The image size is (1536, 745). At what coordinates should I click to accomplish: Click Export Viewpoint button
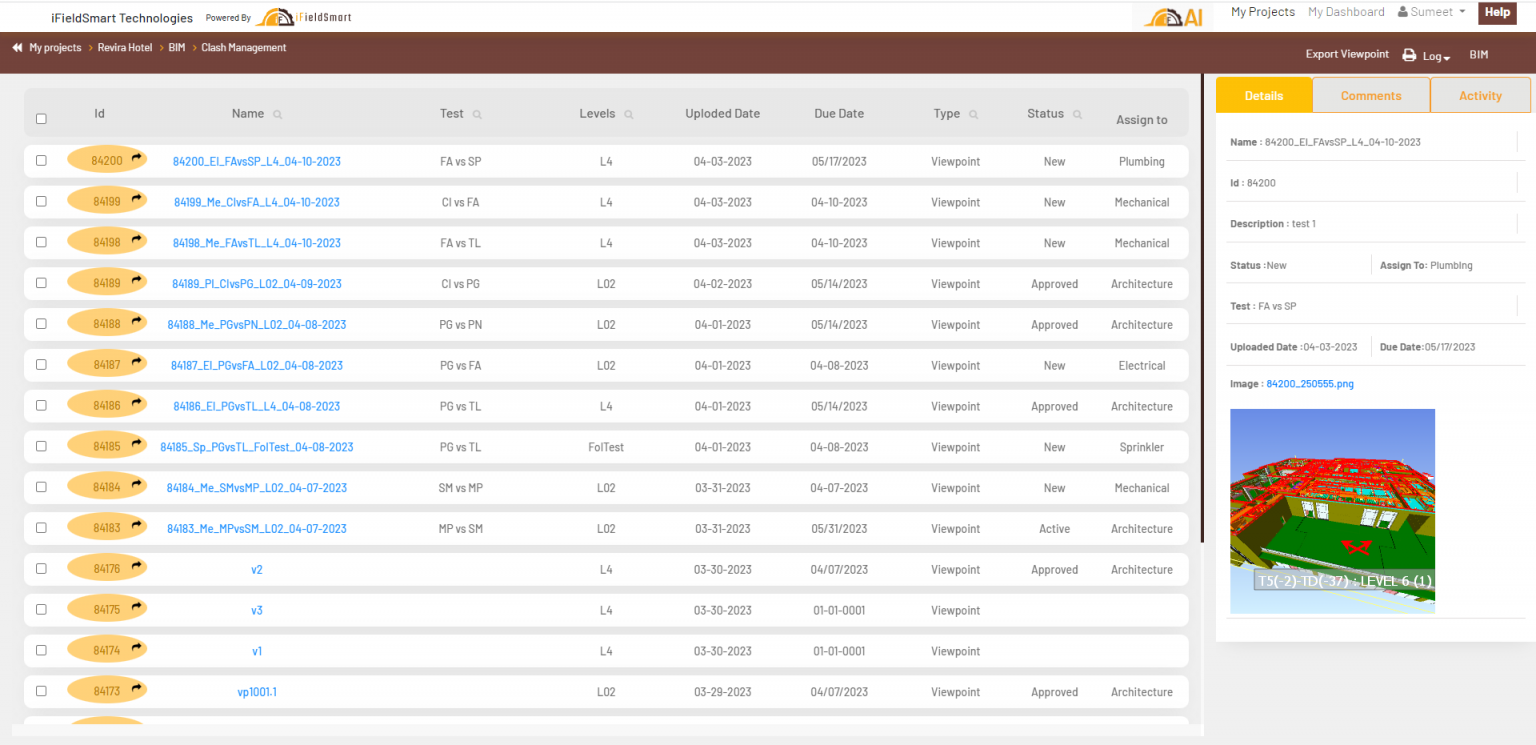(1346, 54)
